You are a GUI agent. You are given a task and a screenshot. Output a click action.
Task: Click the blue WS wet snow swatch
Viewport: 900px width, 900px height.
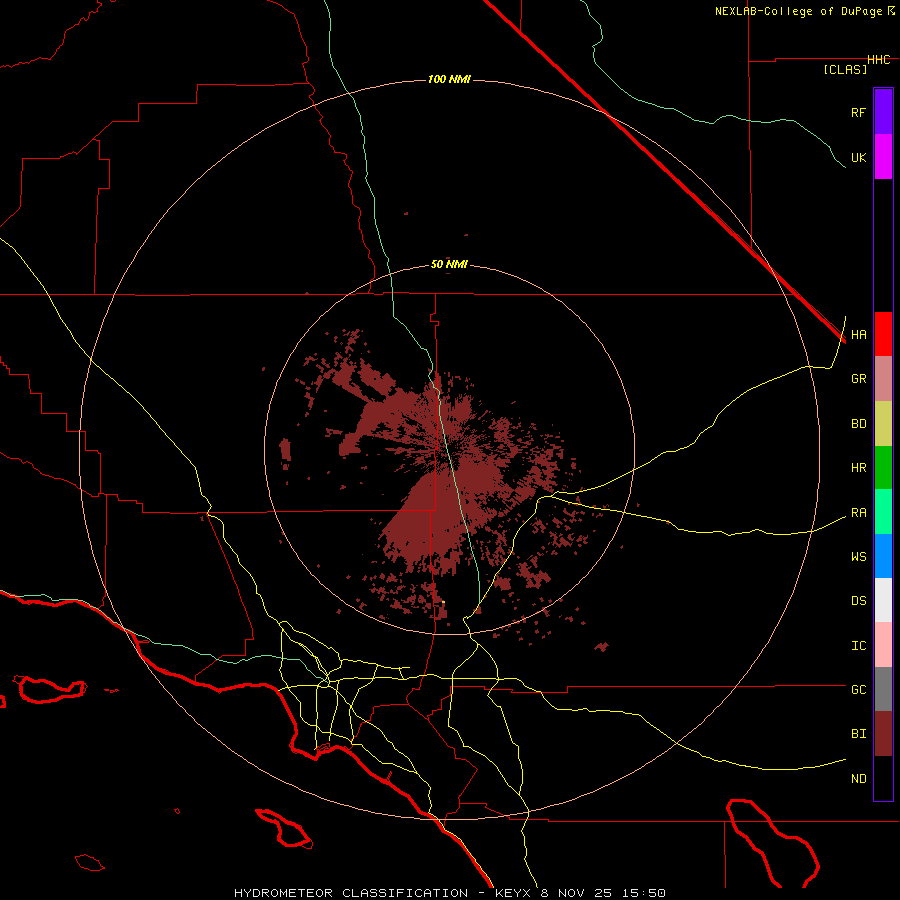click(883, 556)
